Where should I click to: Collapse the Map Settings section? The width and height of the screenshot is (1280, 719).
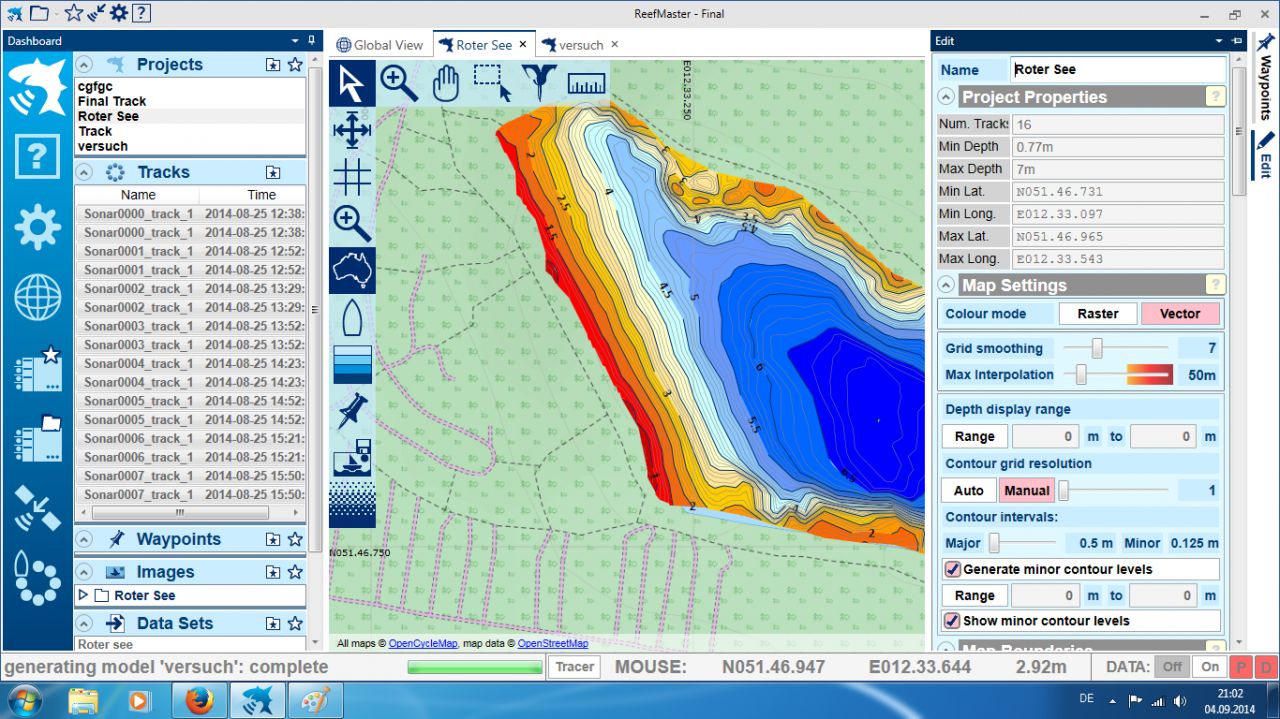point(946,286)
